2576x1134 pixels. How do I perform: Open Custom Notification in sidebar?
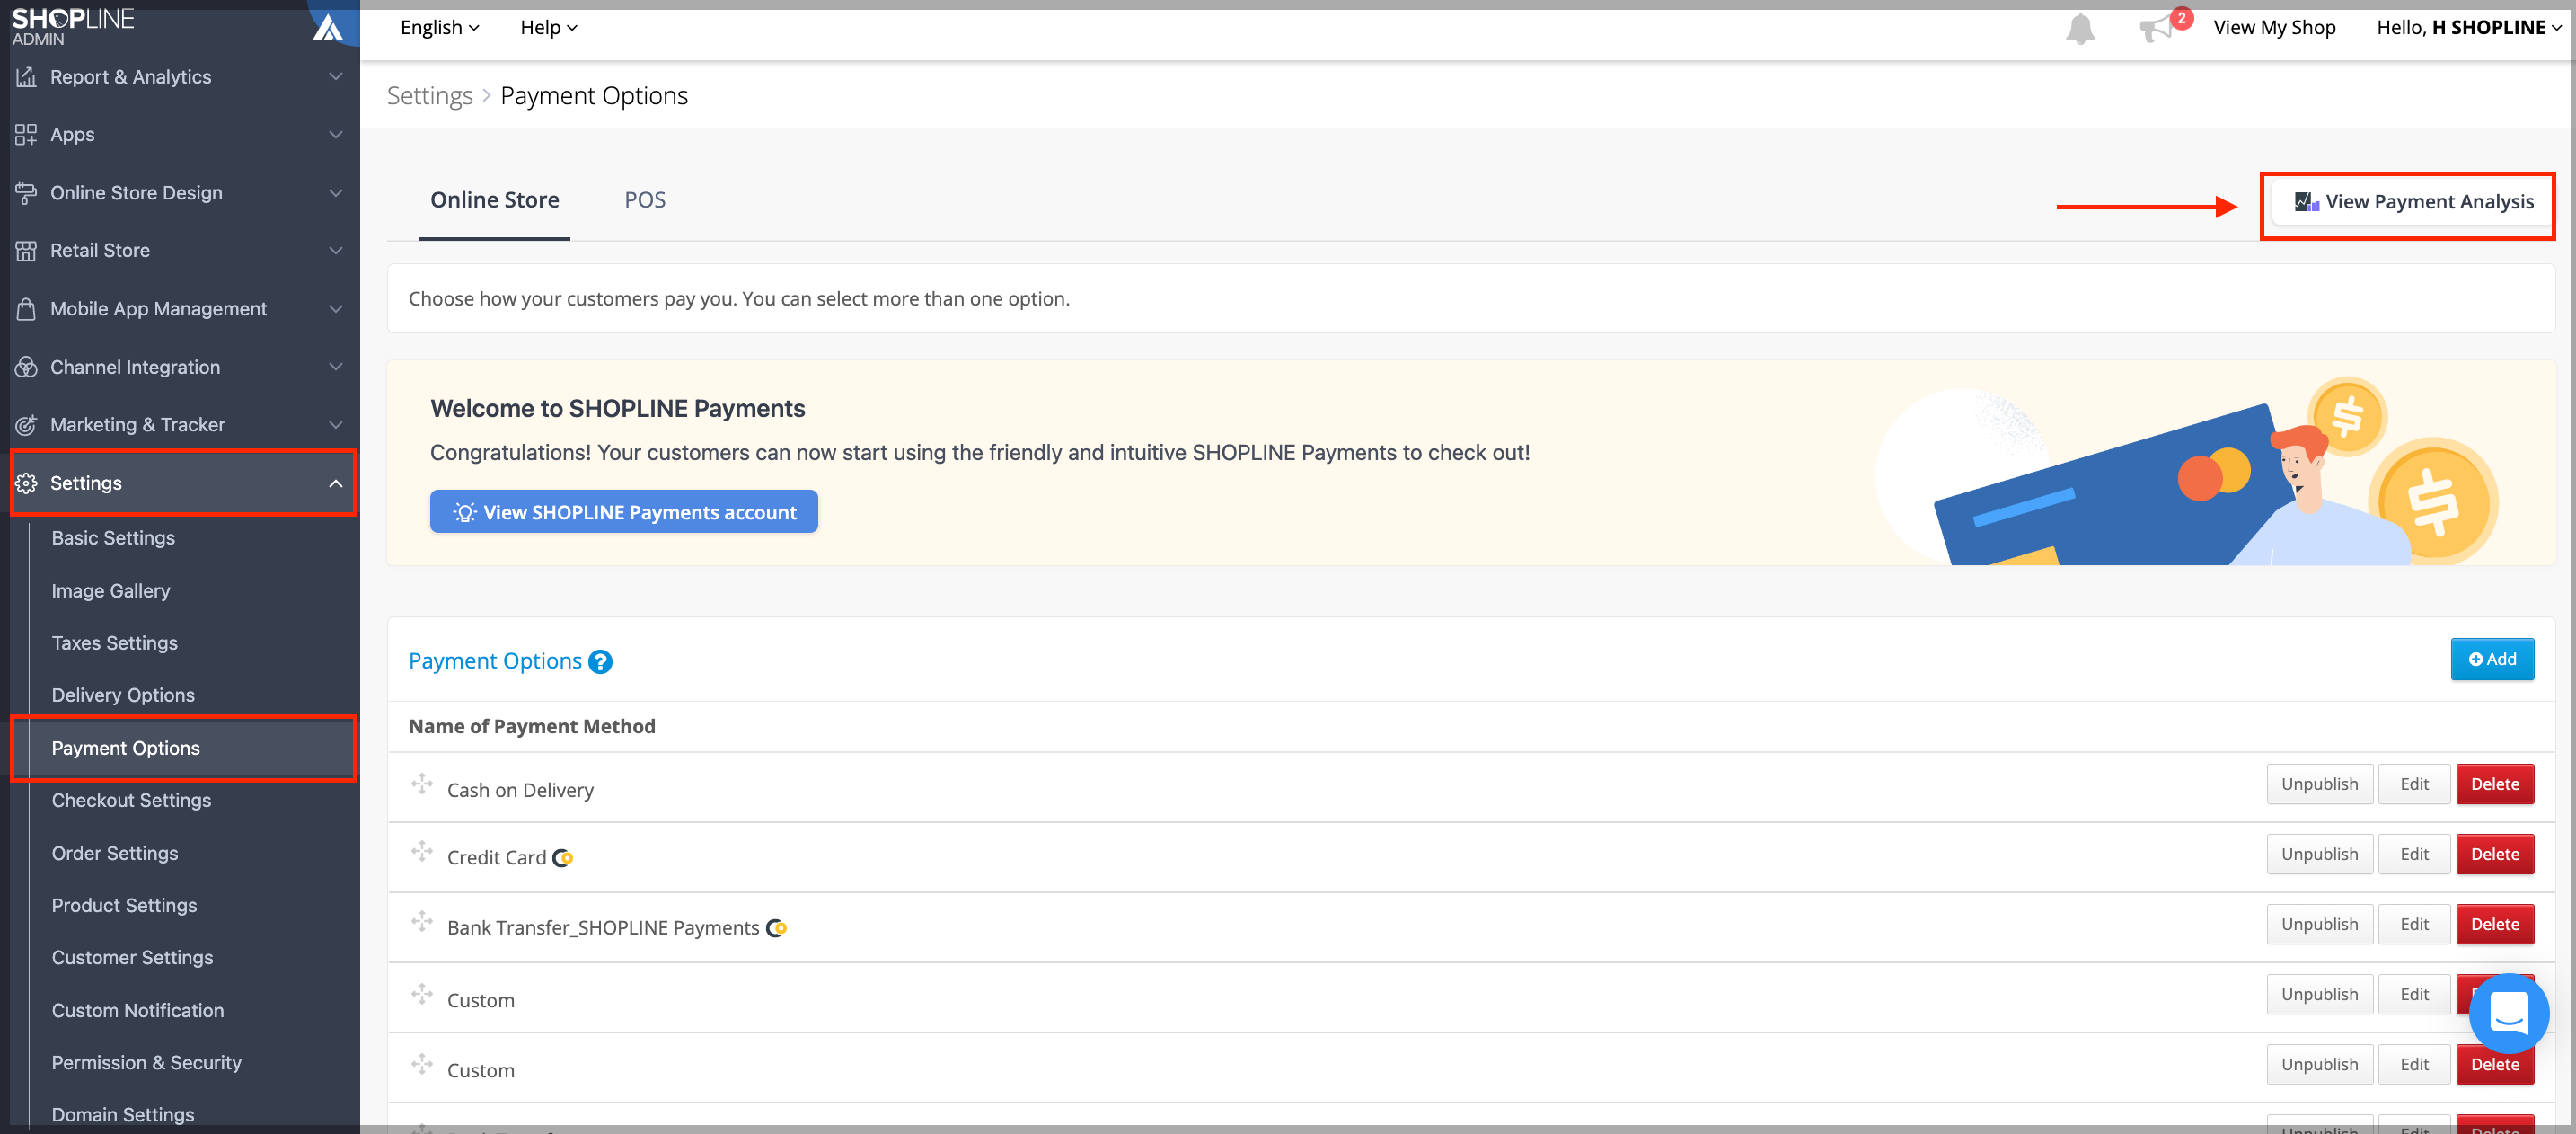(x=138, y=1010)
